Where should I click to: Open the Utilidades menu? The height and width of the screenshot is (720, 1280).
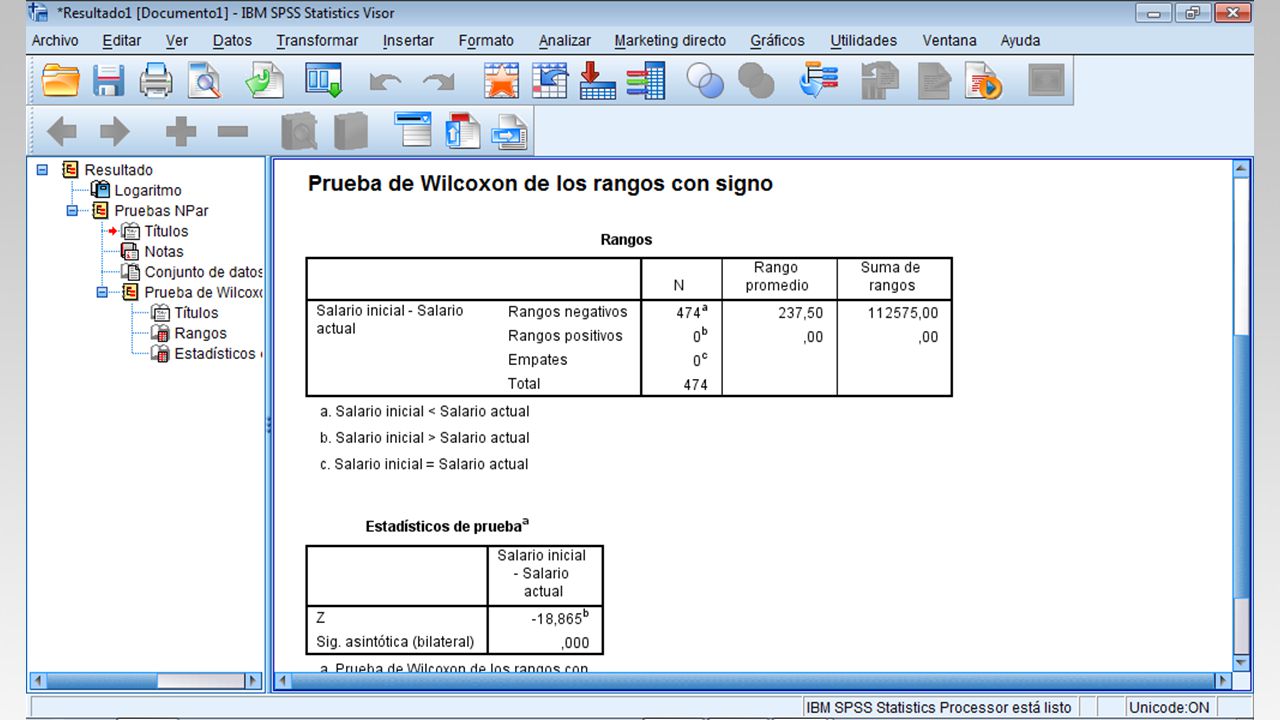pyautogui.click(x=863, y=41)
